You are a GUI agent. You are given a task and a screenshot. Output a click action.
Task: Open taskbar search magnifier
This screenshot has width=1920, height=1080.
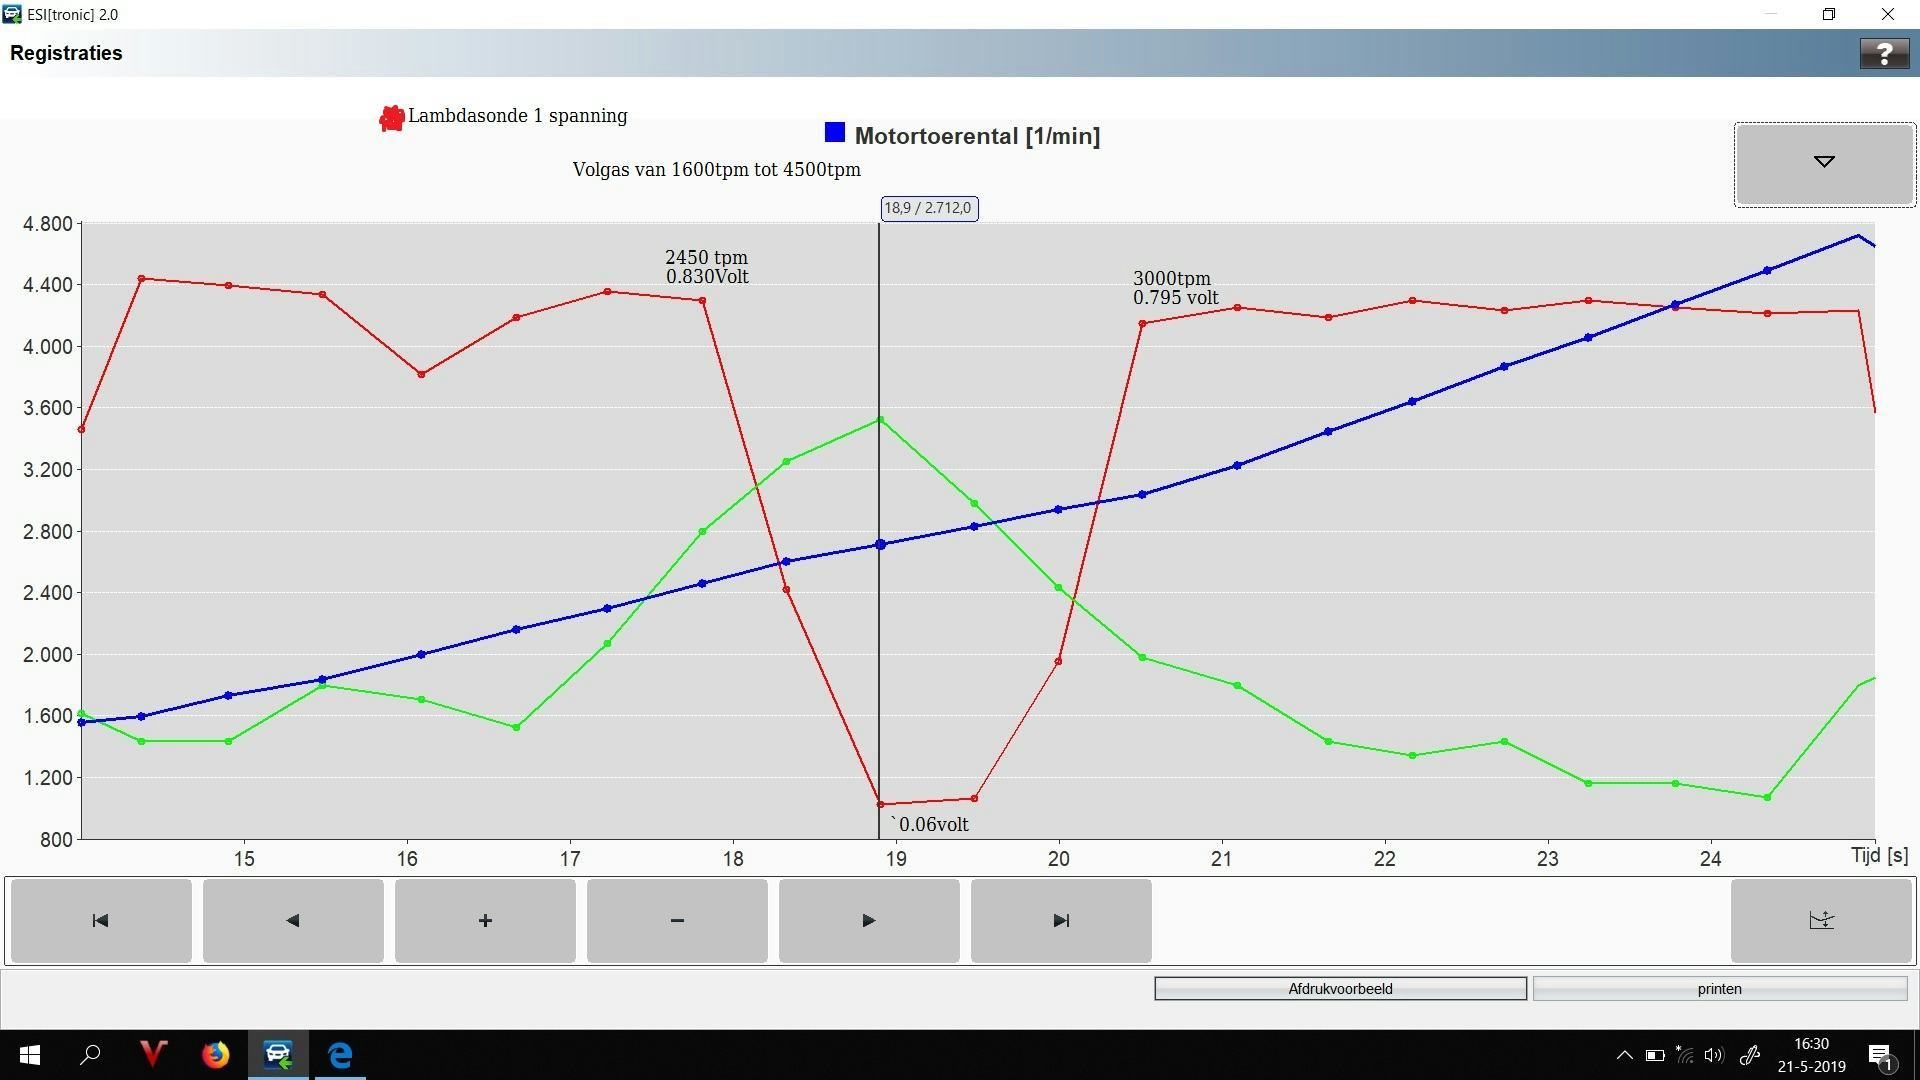[91, 1055]
